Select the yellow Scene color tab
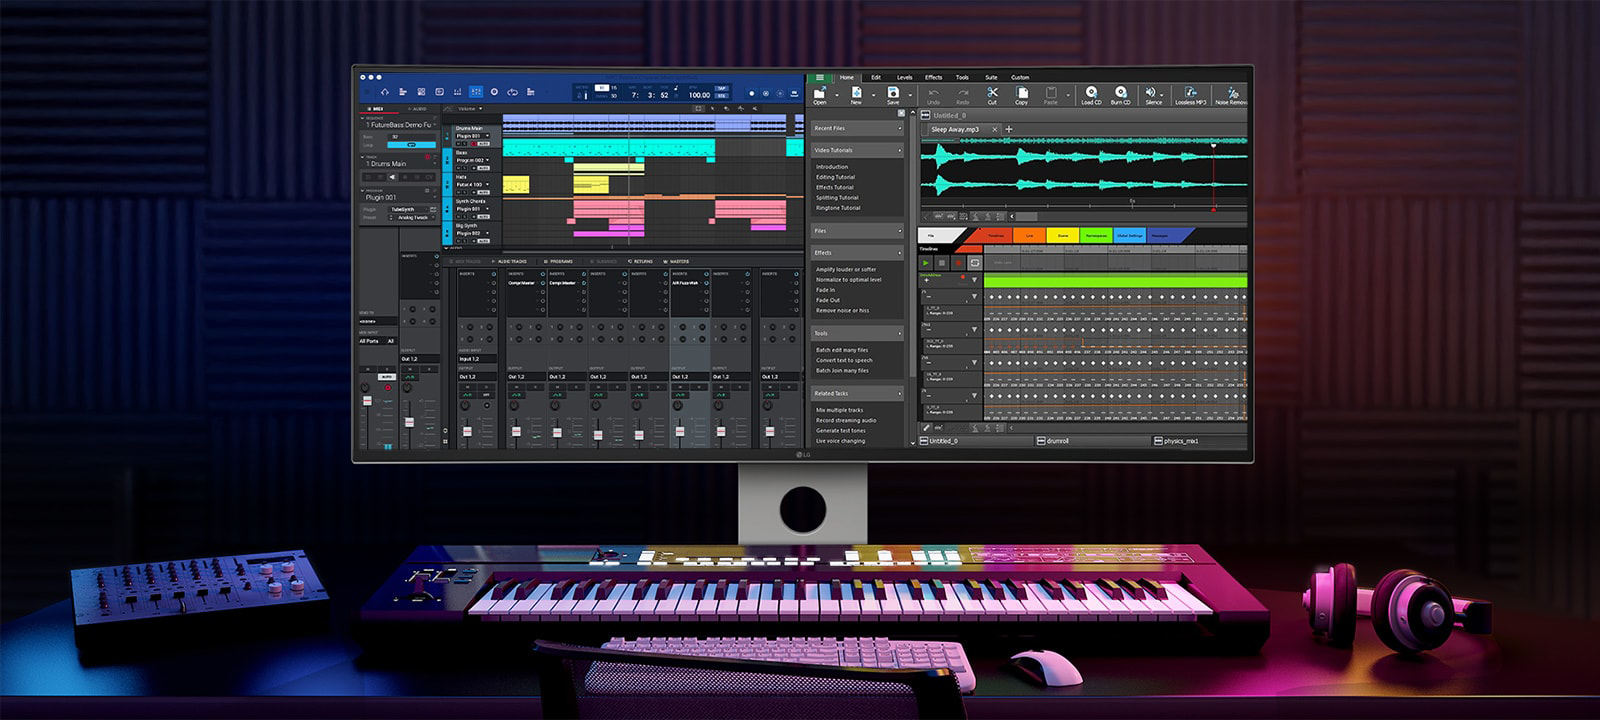The width and height of the screenshot is (1600, 720). pos(1063,236)
